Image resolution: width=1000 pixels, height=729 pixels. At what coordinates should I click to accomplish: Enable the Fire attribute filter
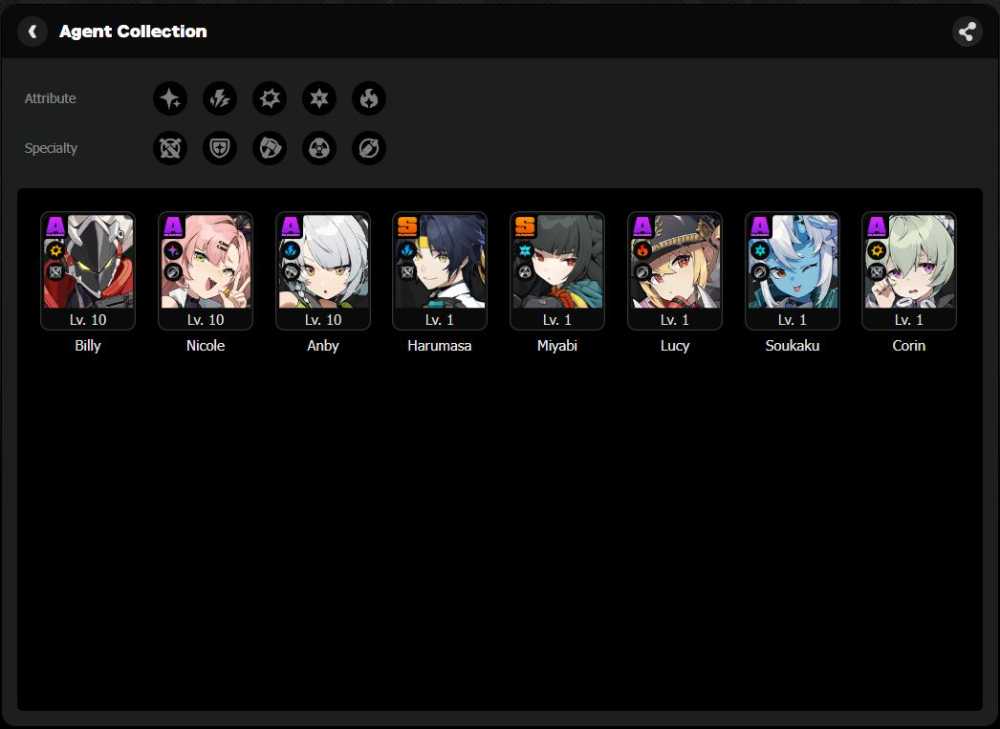pyautogui.click(x=369, y=98)
